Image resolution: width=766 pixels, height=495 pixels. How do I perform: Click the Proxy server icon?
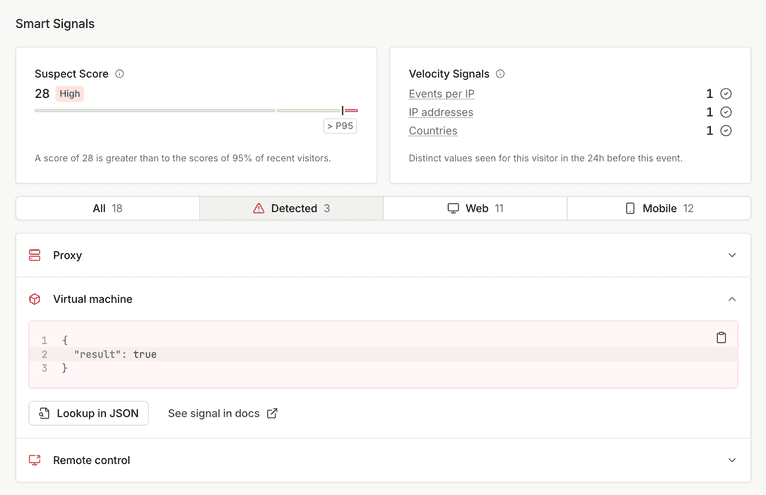pos(35,256)
